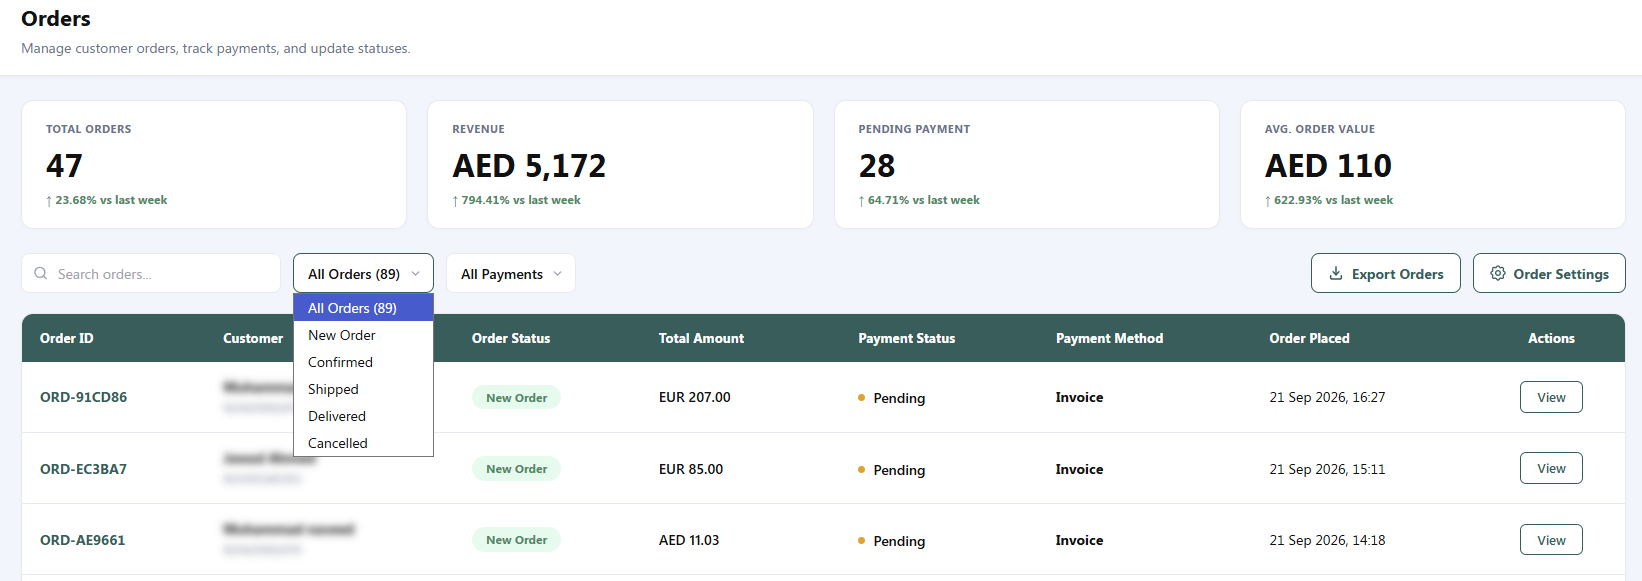Click the Revenue value AED 5,172
This screenshot has height=581, width=1642.
point(529,165)
